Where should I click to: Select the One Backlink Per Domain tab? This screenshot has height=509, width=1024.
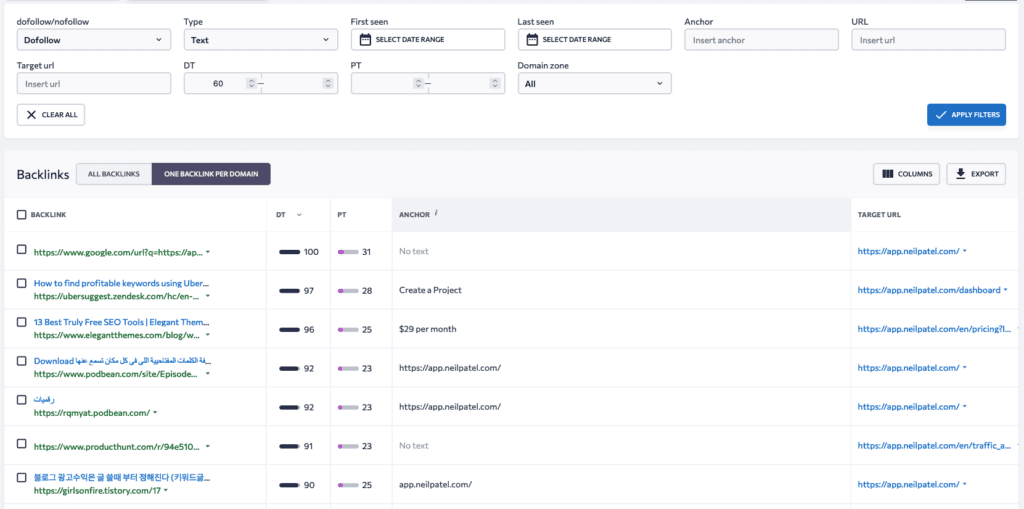click(x=211, y=174)
